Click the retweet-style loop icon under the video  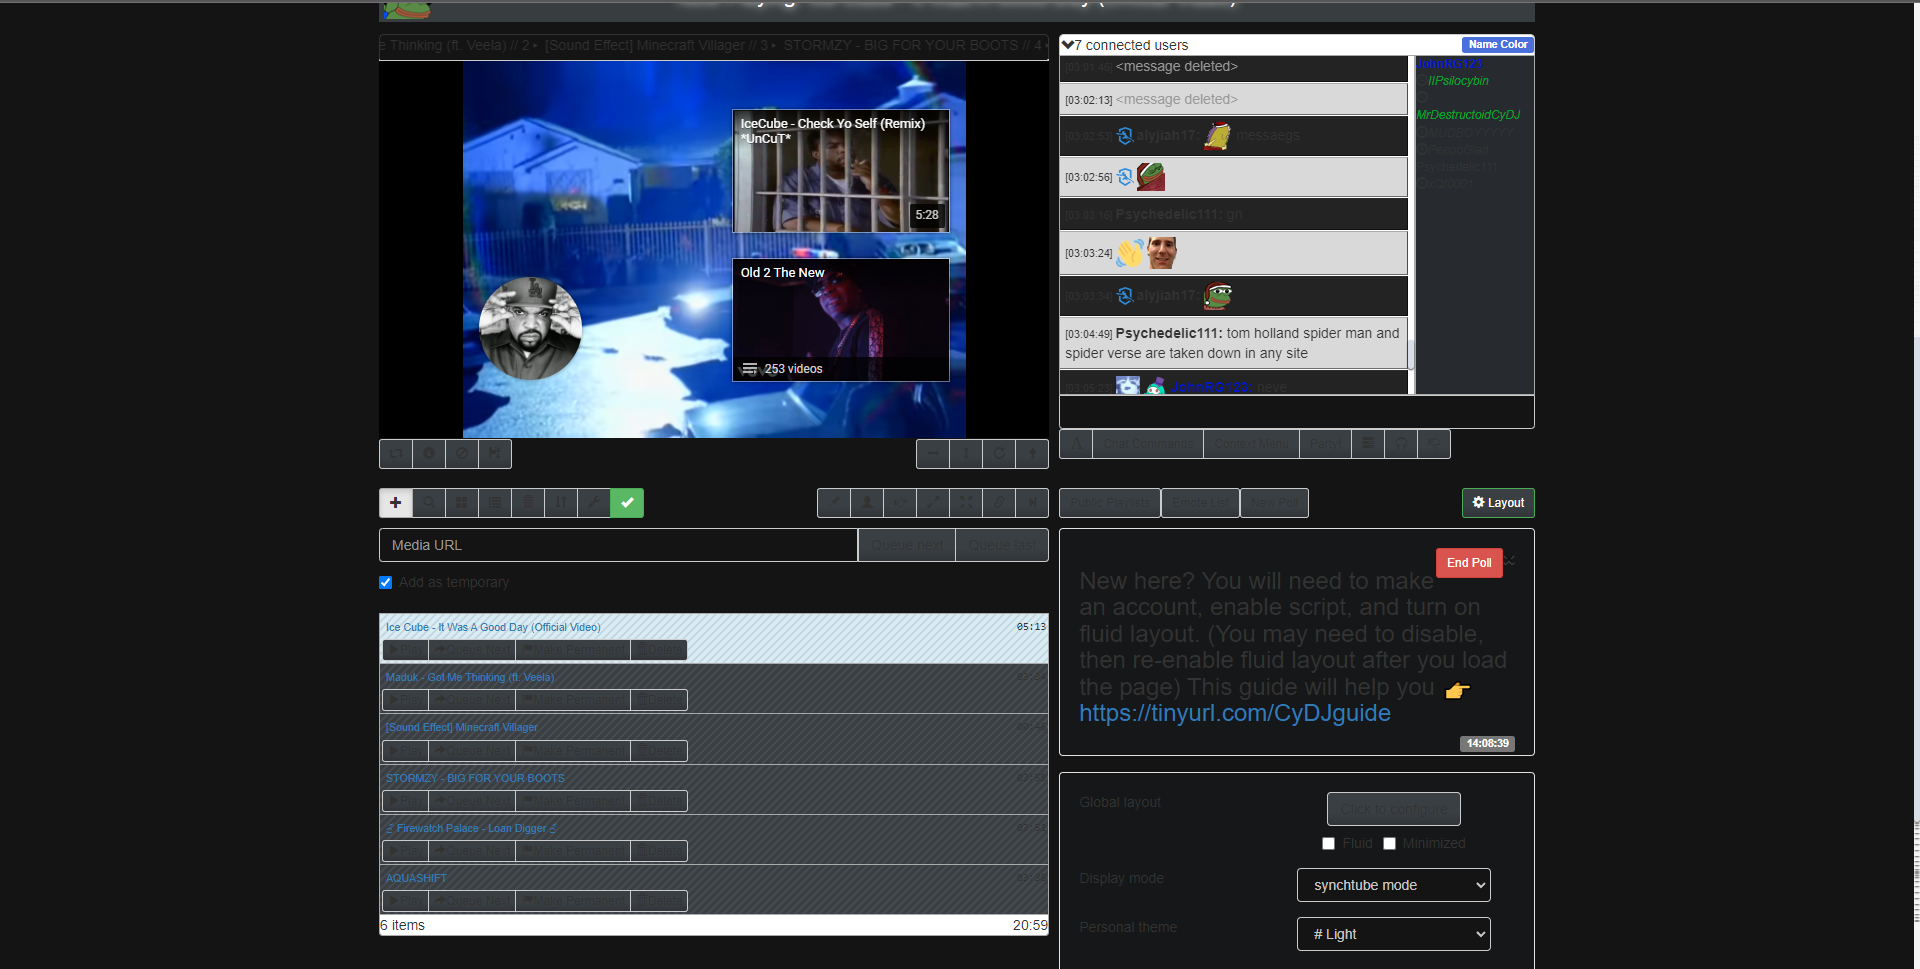pos(396,454)
